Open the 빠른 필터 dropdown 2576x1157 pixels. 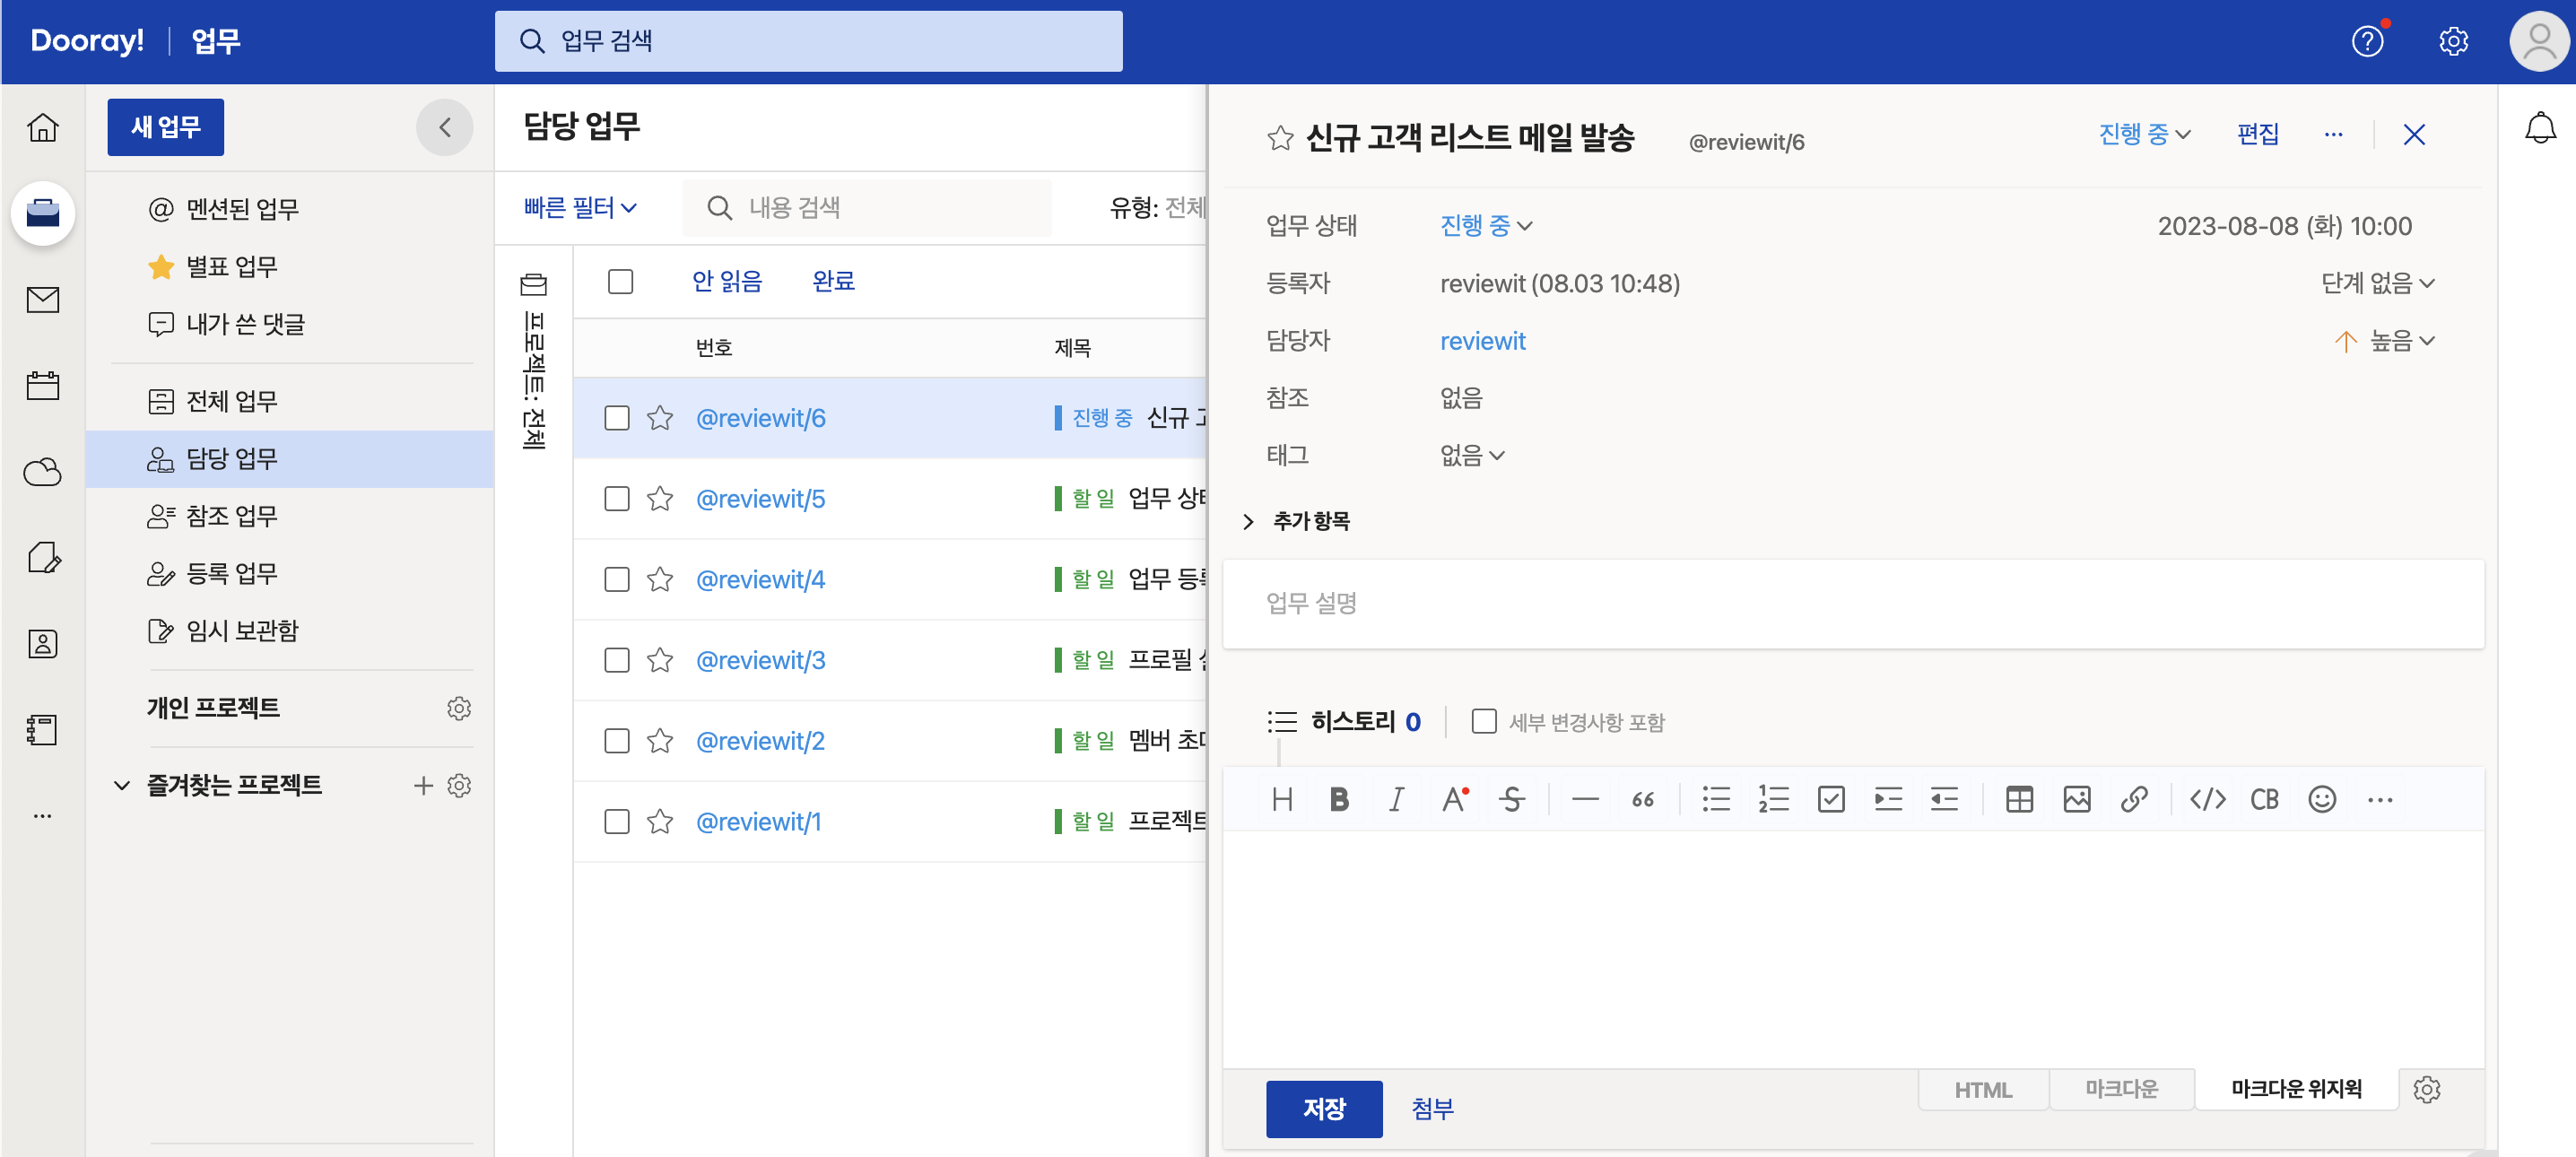pos(580,208)
